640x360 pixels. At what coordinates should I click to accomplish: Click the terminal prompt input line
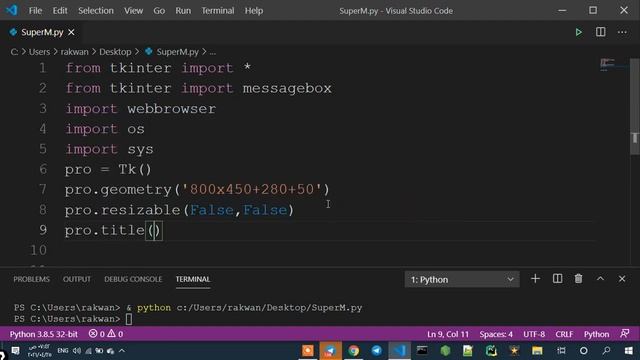point(129,319)
